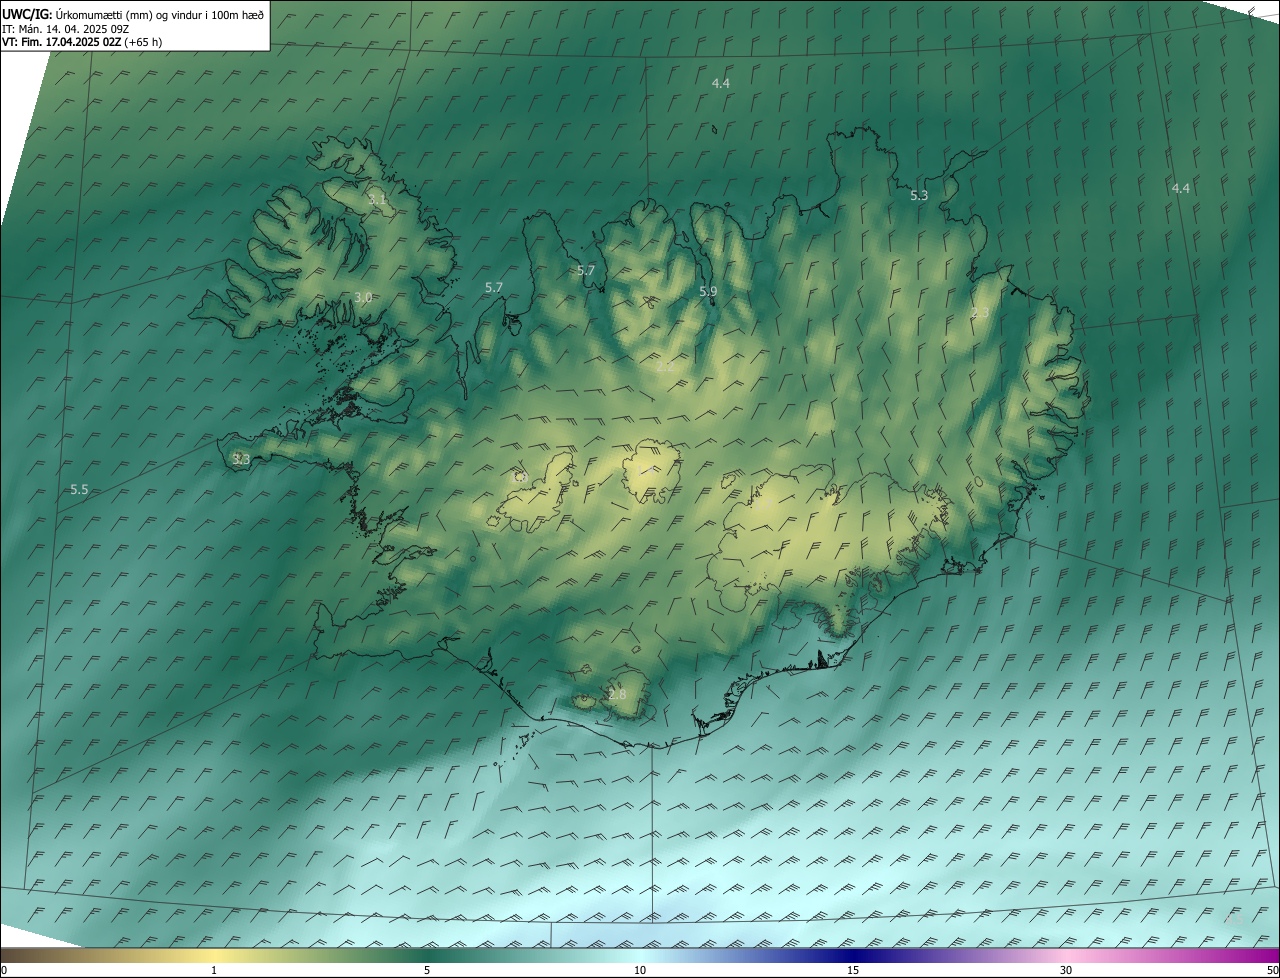Click the dark navy section of color scale
Image resolution: width=1280 pixels, height=978 pixels.
[853, 956]
